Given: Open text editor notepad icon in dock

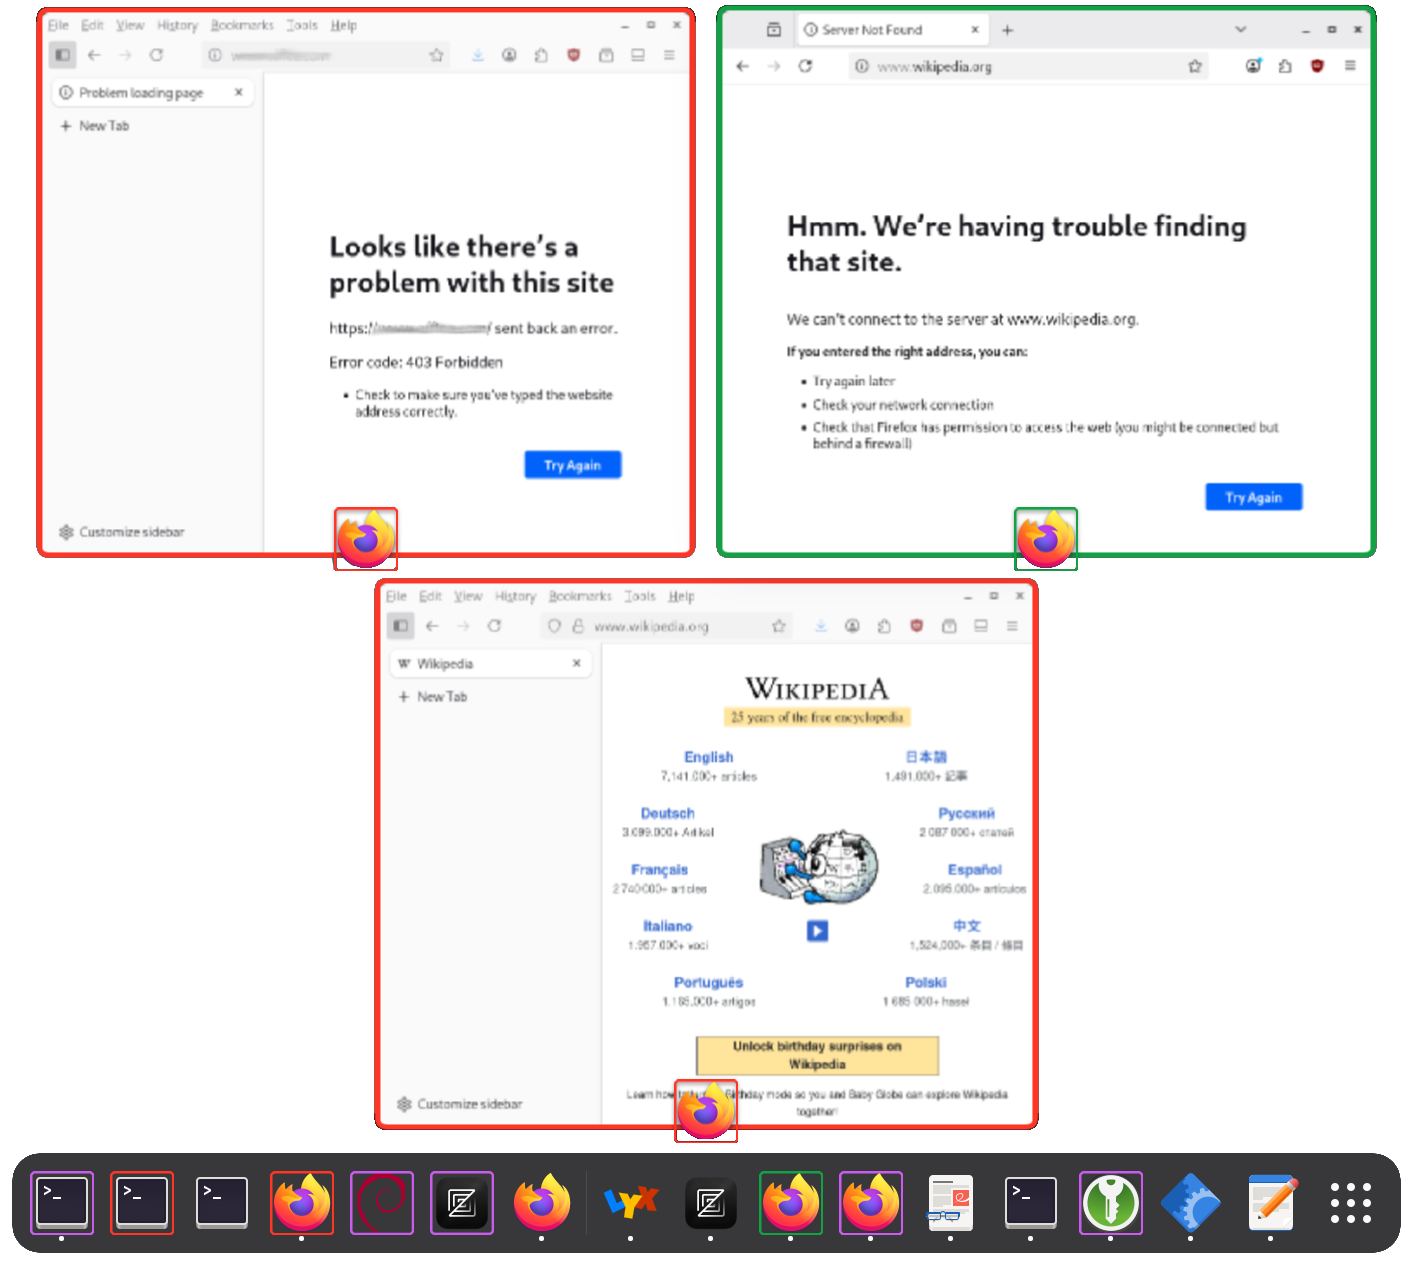Looking at the screenshot, I should pos(1271,1202).
